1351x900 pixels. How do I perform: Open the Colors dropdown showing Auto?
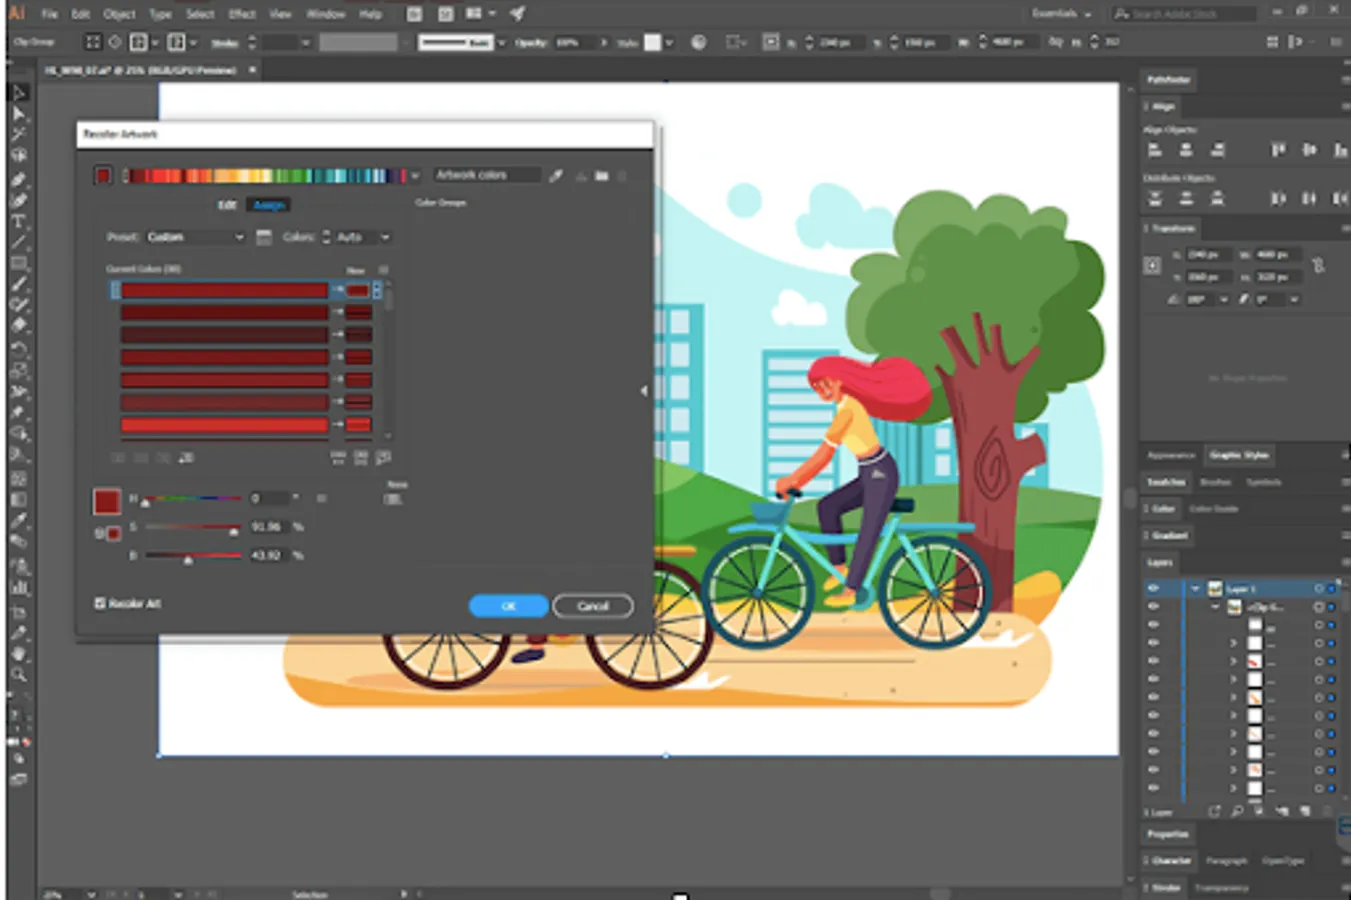click(x=363, y=237)
